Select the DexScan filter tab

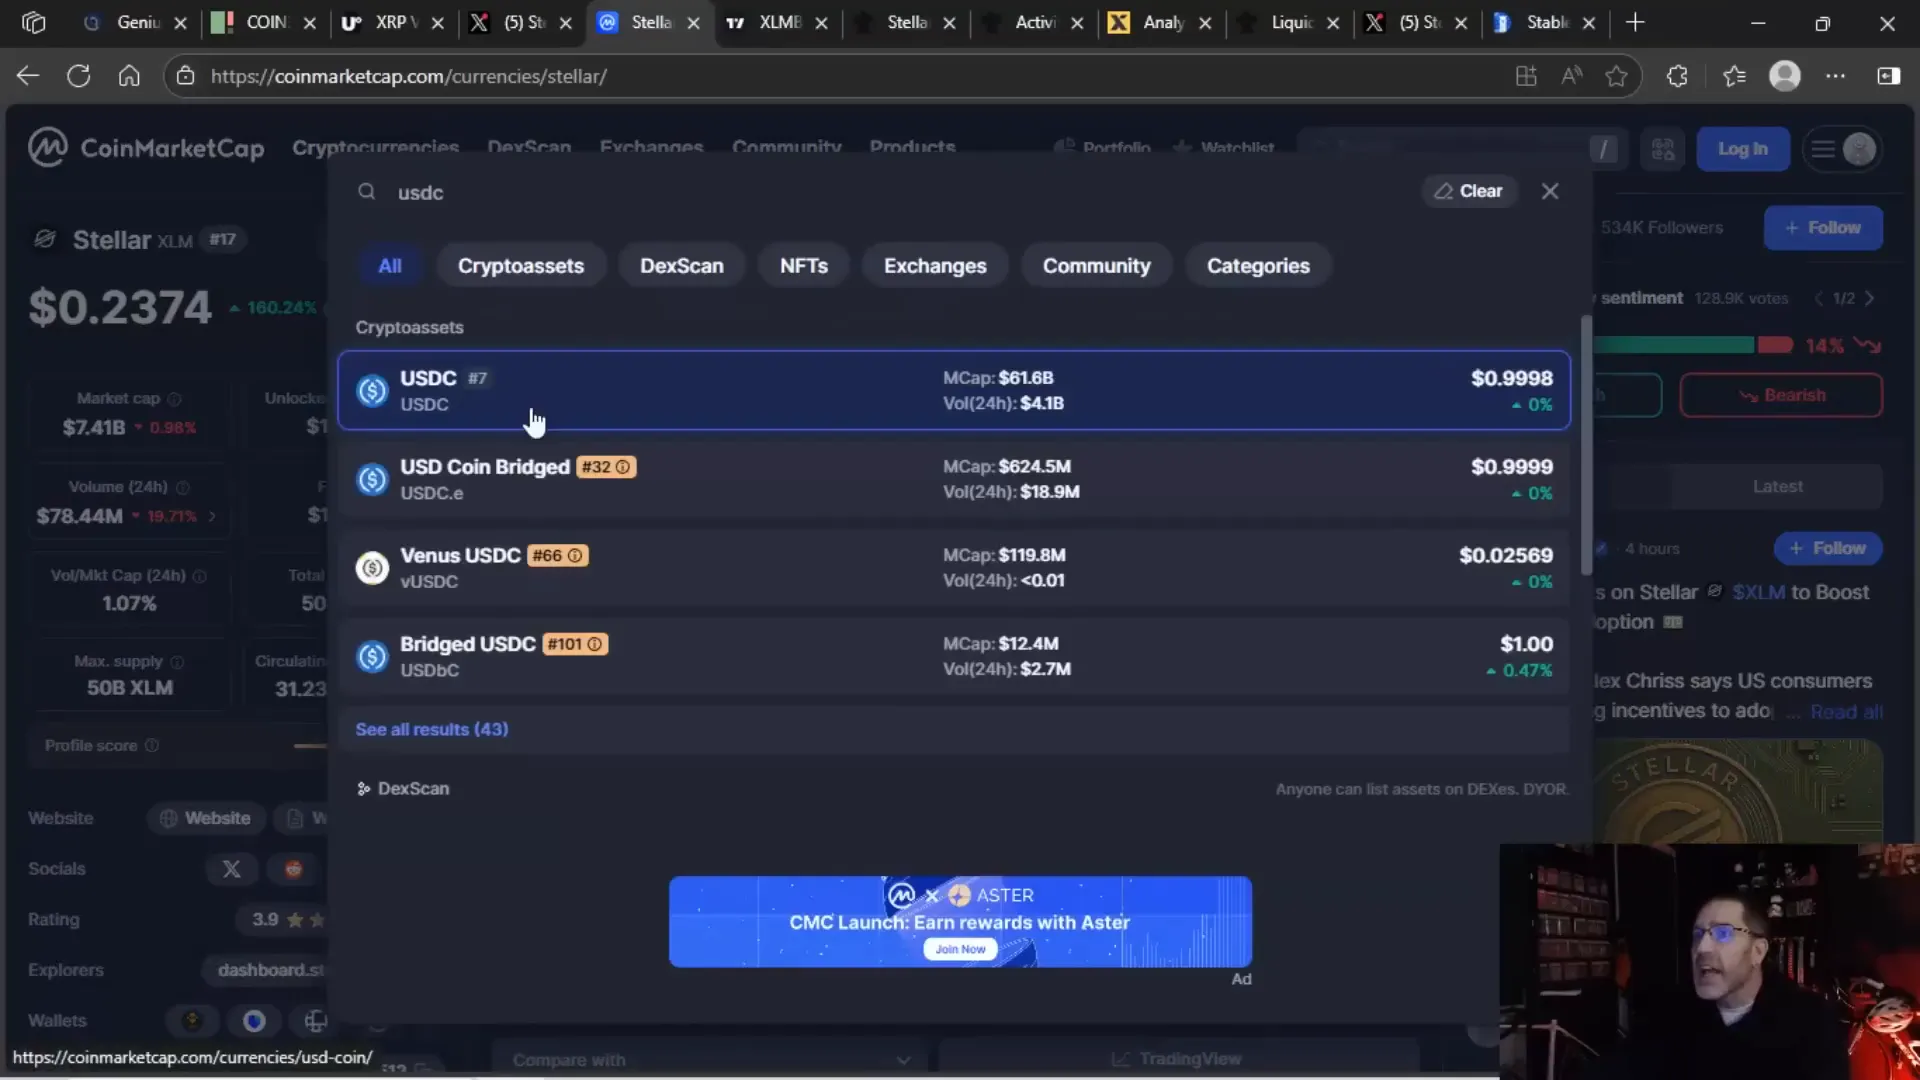pyautogui.click(x=682, y=266)
